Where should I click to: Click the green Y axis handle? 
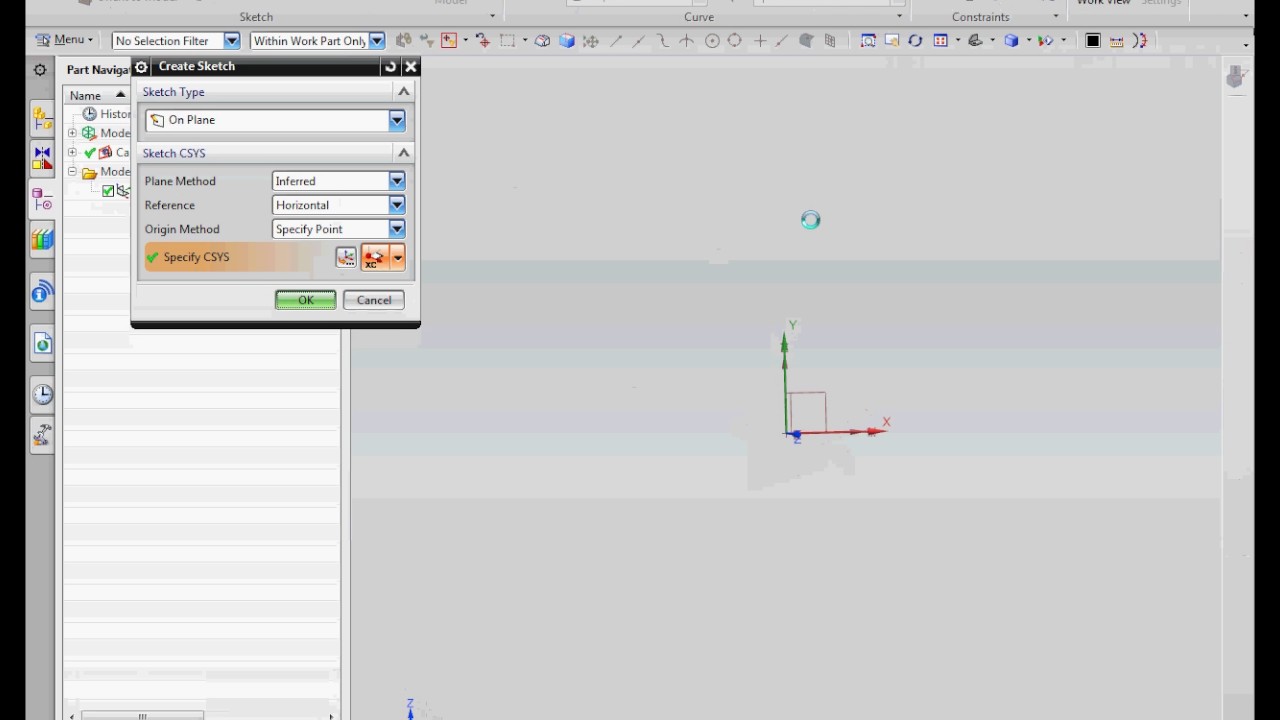(x=784, y=343)
